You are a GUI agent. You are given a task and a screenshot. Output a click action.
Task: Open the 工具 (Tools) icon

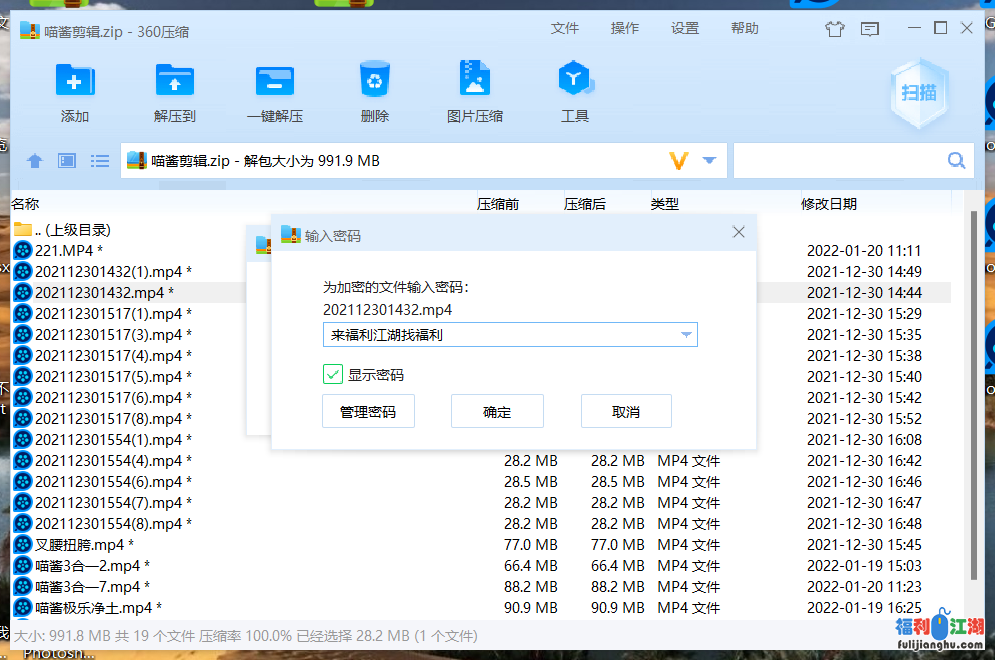coord(575,80)
